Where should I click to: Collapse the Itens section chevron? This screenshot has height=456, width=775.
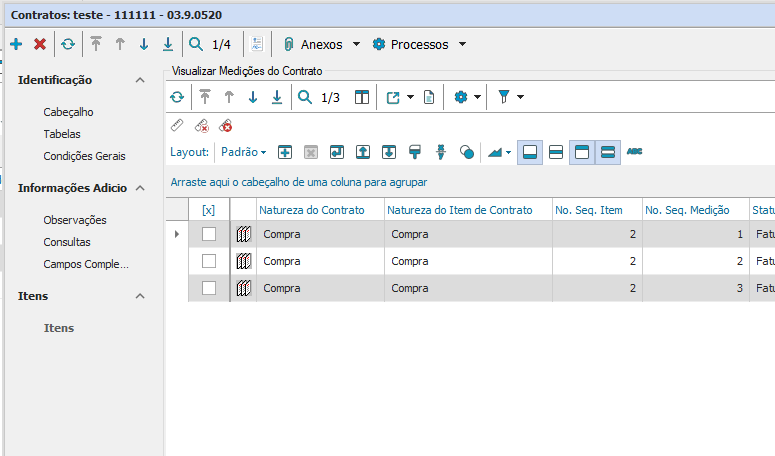point(140,296)
